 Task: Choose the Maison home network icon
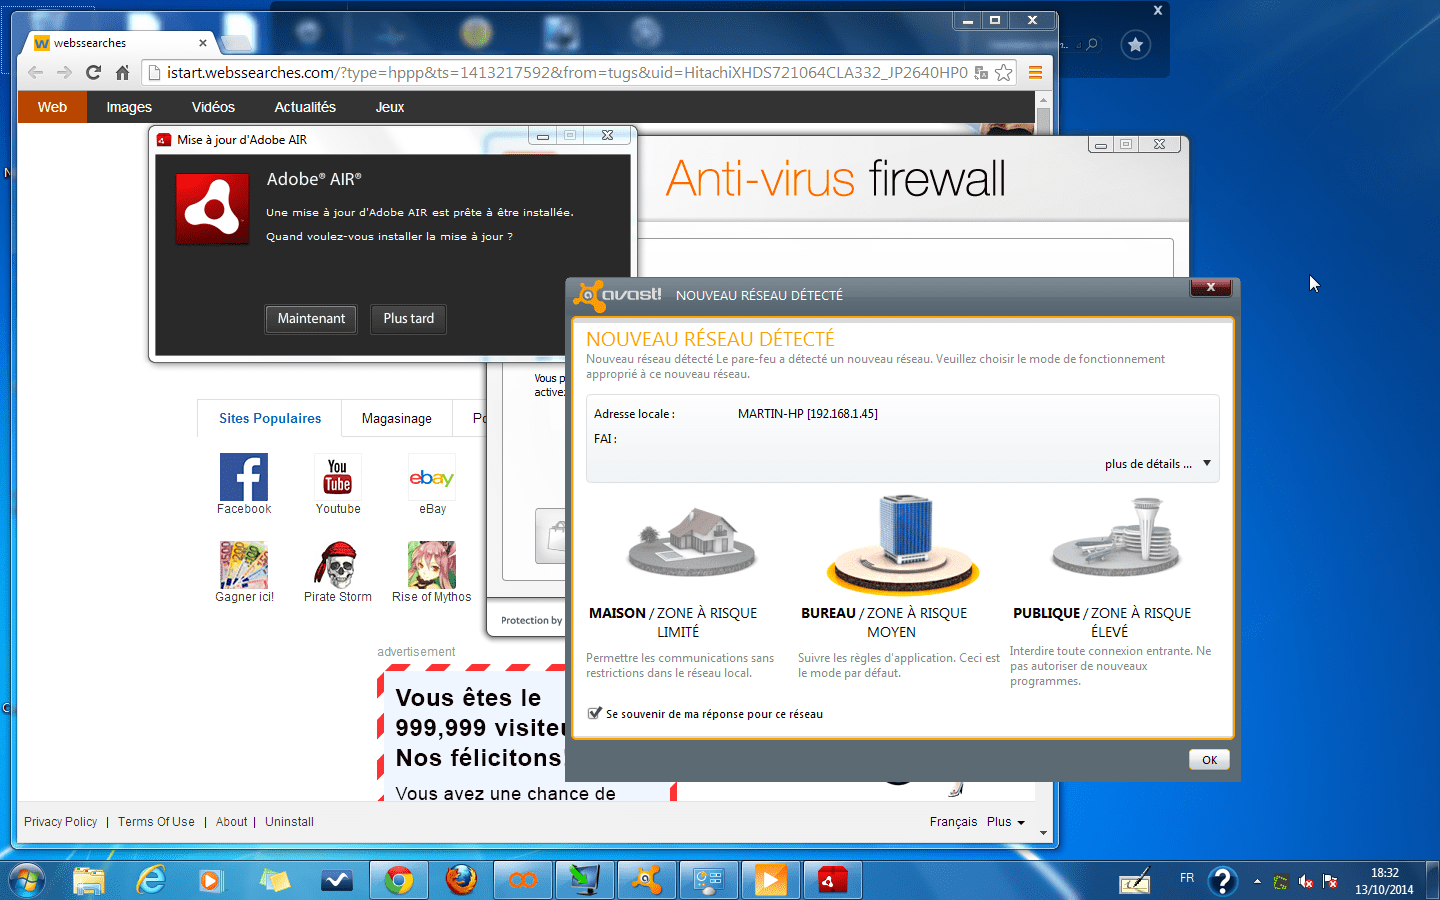(x=692, y=541)
